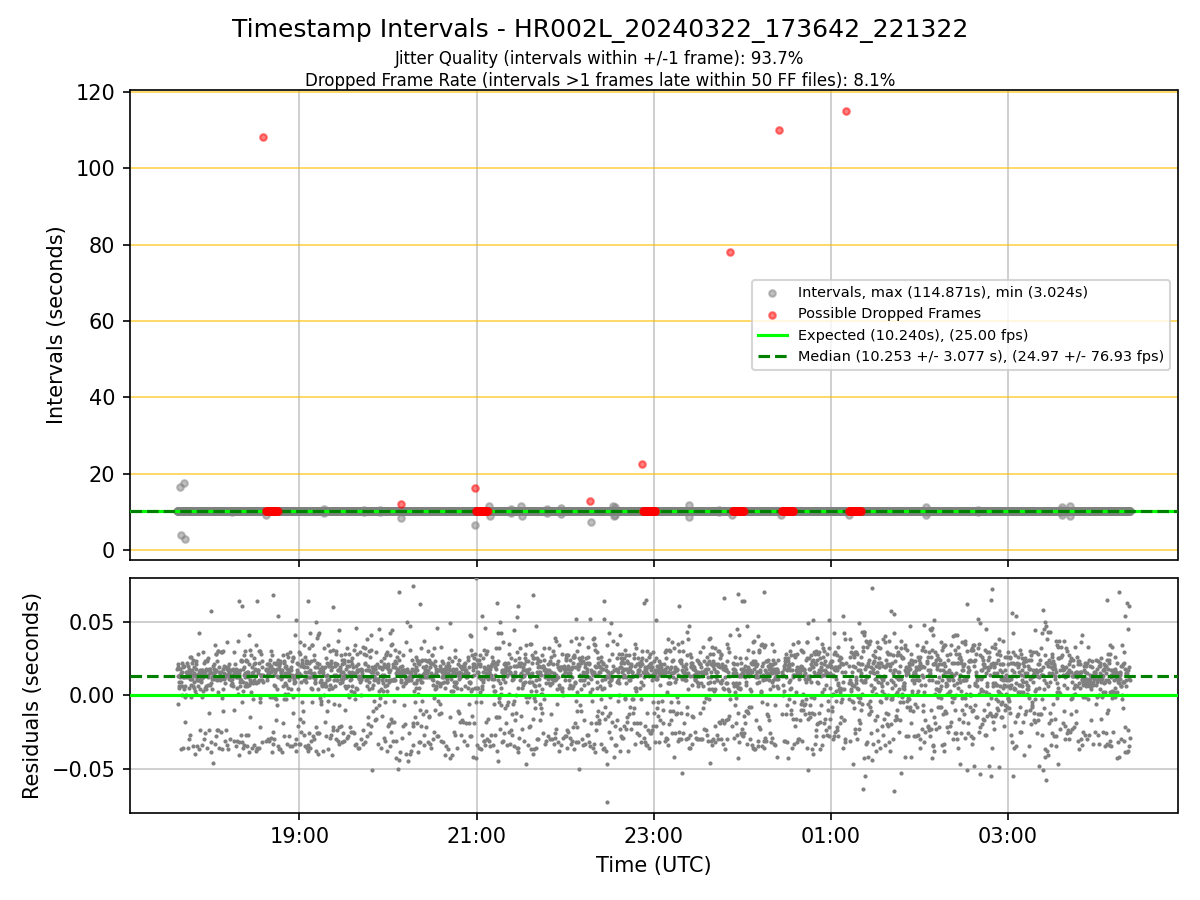Click the '23:00' x-axis tick label
Screen dimensions: 1200x900
[x=653, y=835]
